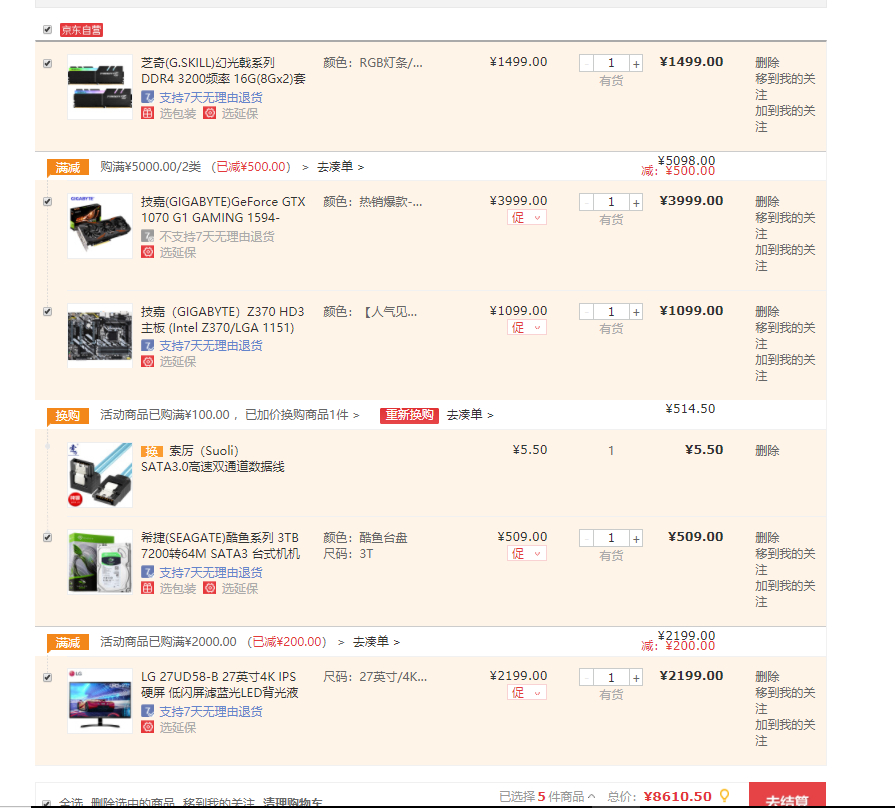Expand the 已选择5件商品 selected items list

tap(547, 796)
